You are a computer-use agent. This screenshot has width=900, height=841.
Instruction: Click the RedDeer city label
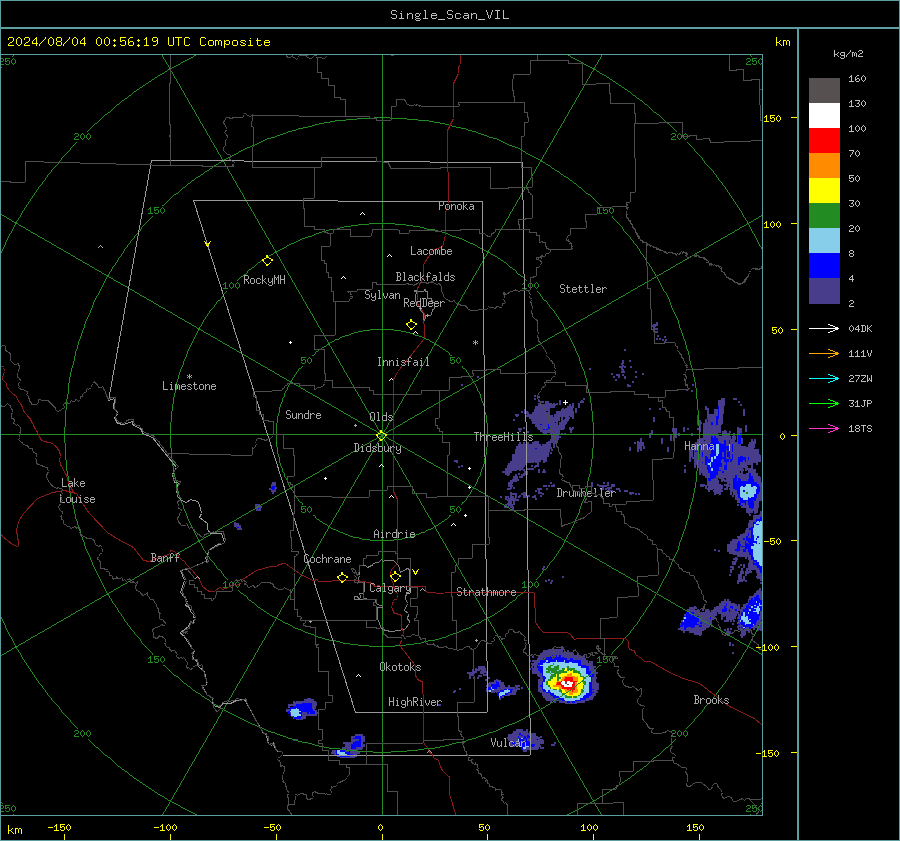tap(424, 303)
